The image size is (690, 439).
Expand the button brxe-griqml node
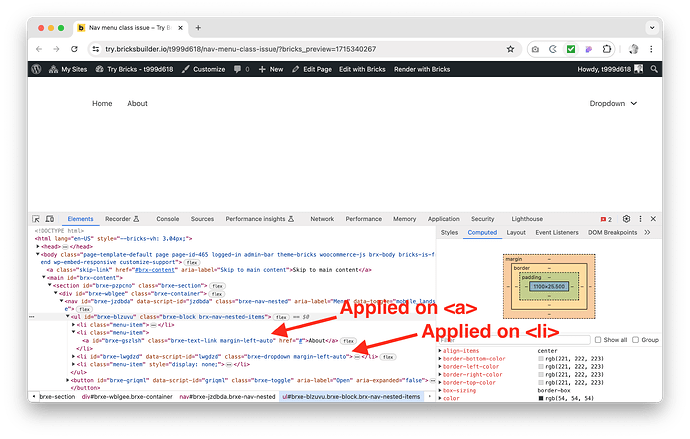[68, 380]
